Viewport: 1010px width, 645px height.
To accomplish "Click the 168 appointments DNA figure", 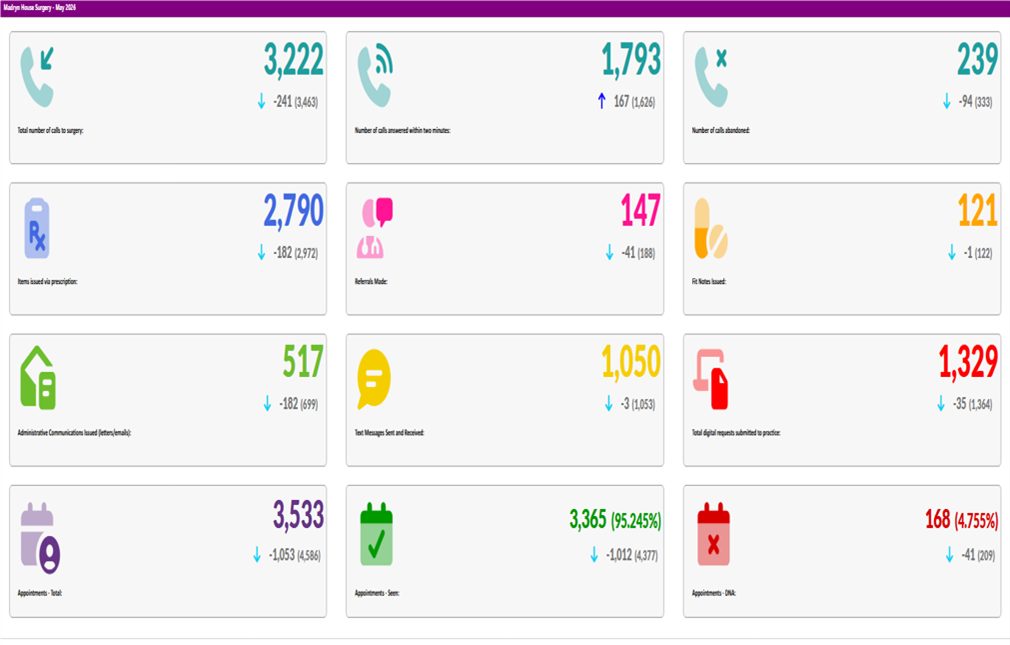I will click(938, 519).
